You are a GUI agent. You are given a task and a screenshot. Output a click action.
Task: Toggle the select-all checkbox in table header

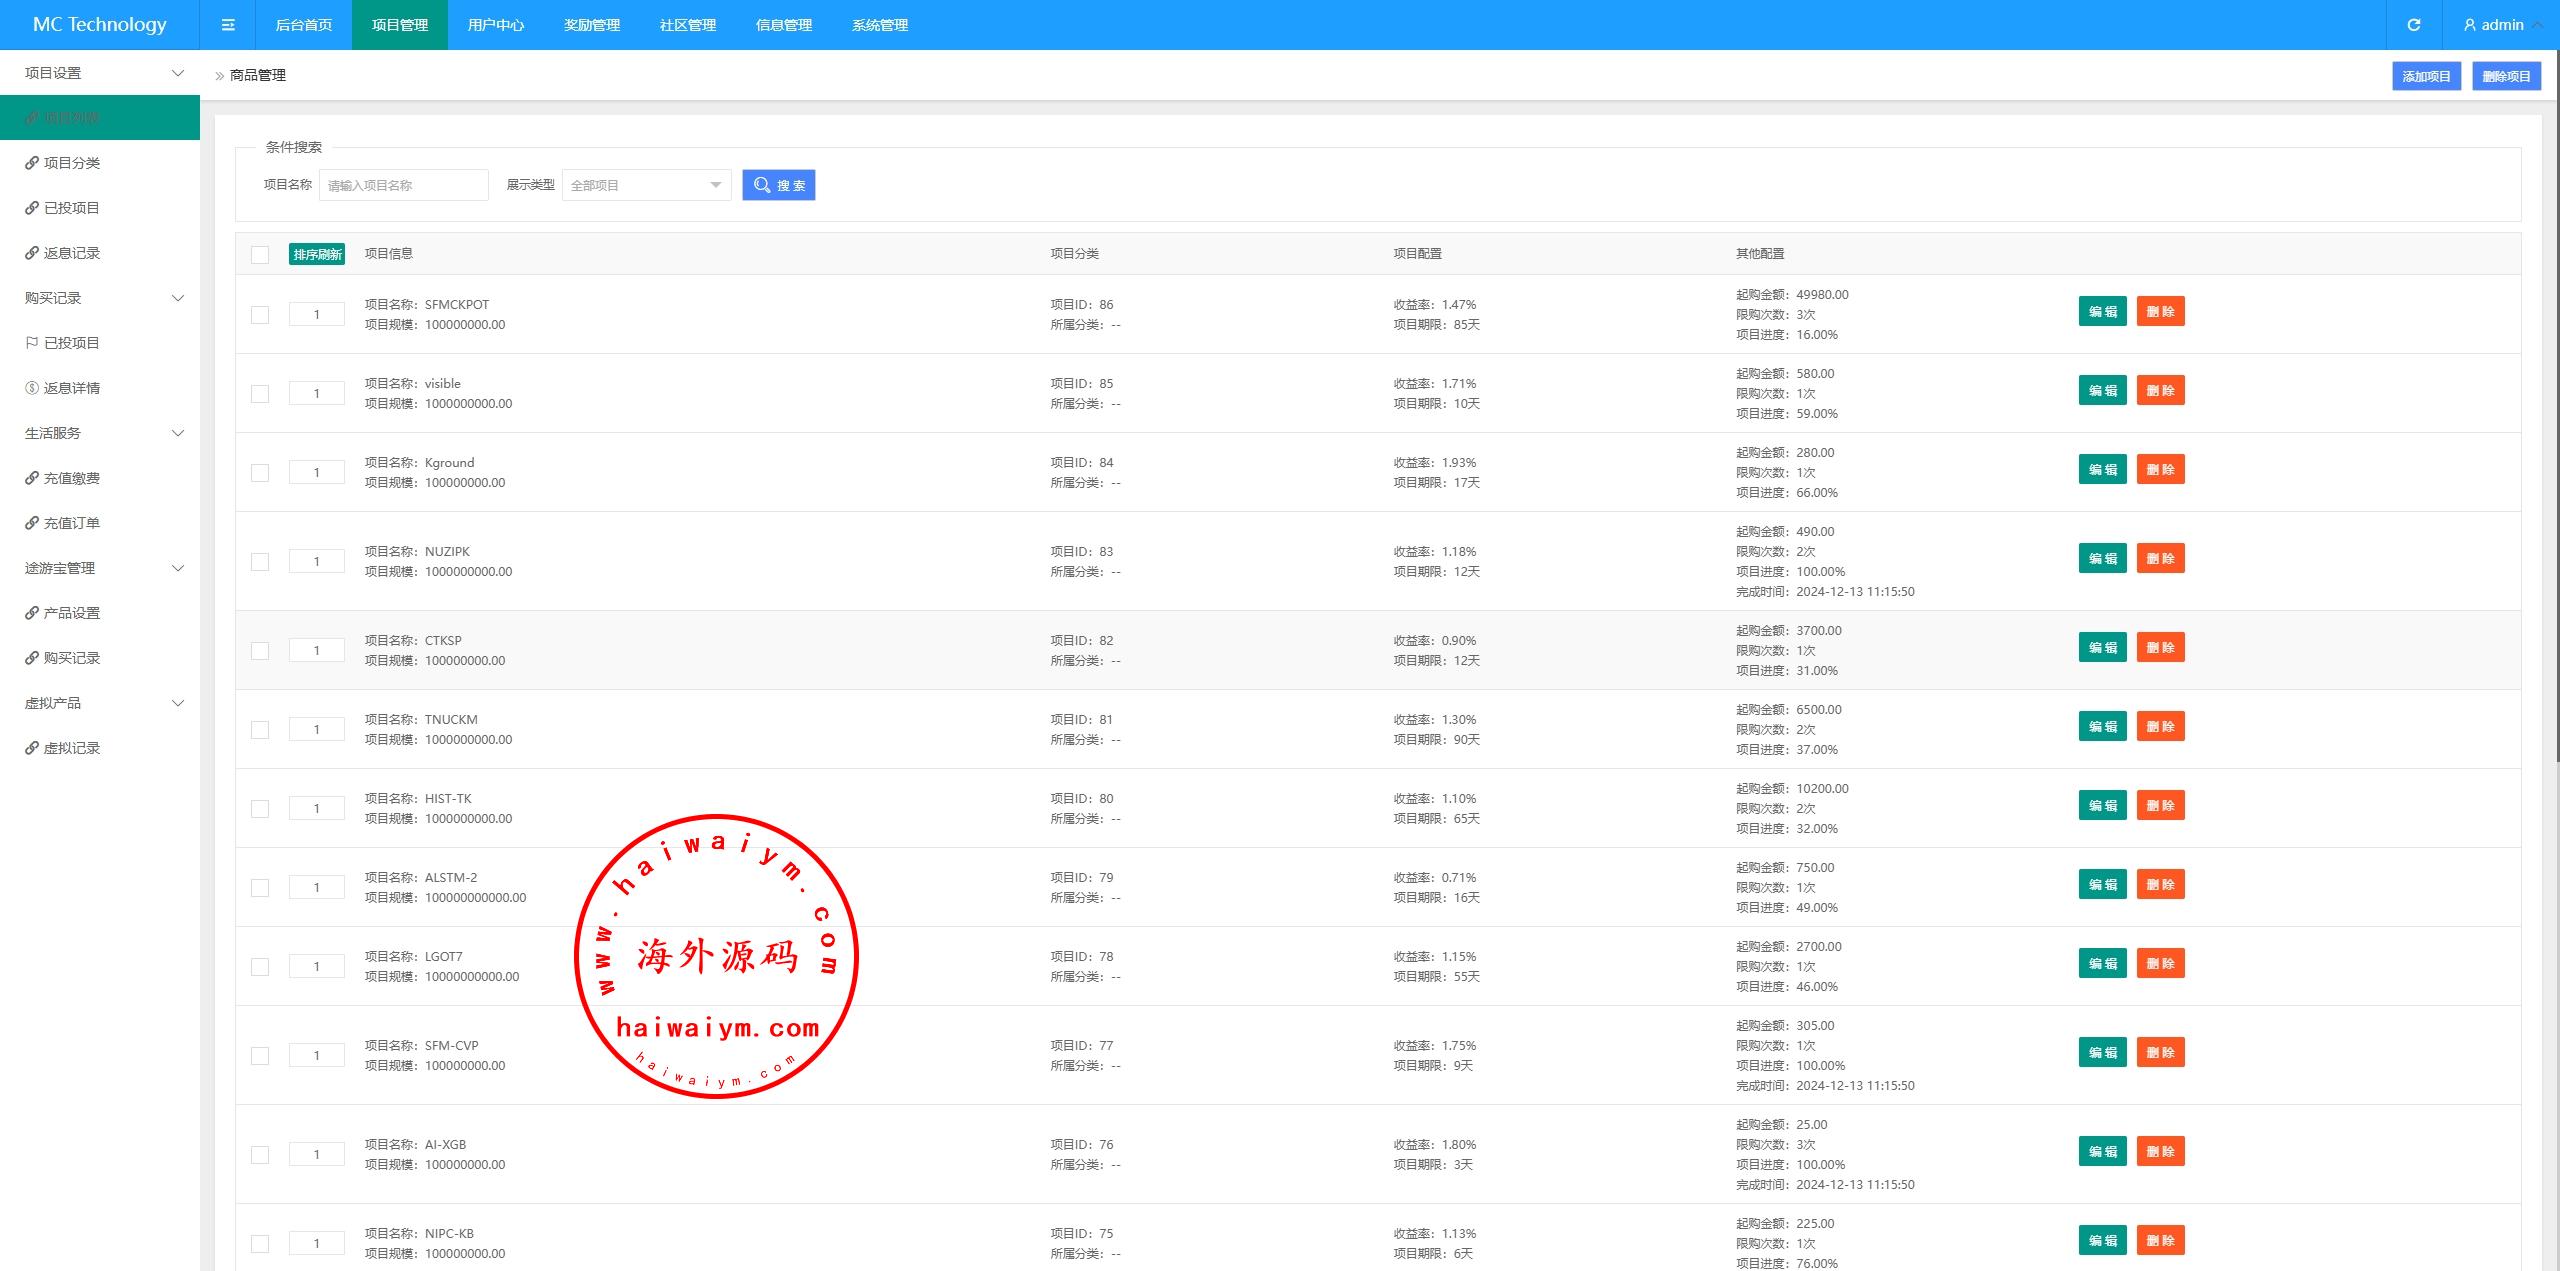point(260,254)
